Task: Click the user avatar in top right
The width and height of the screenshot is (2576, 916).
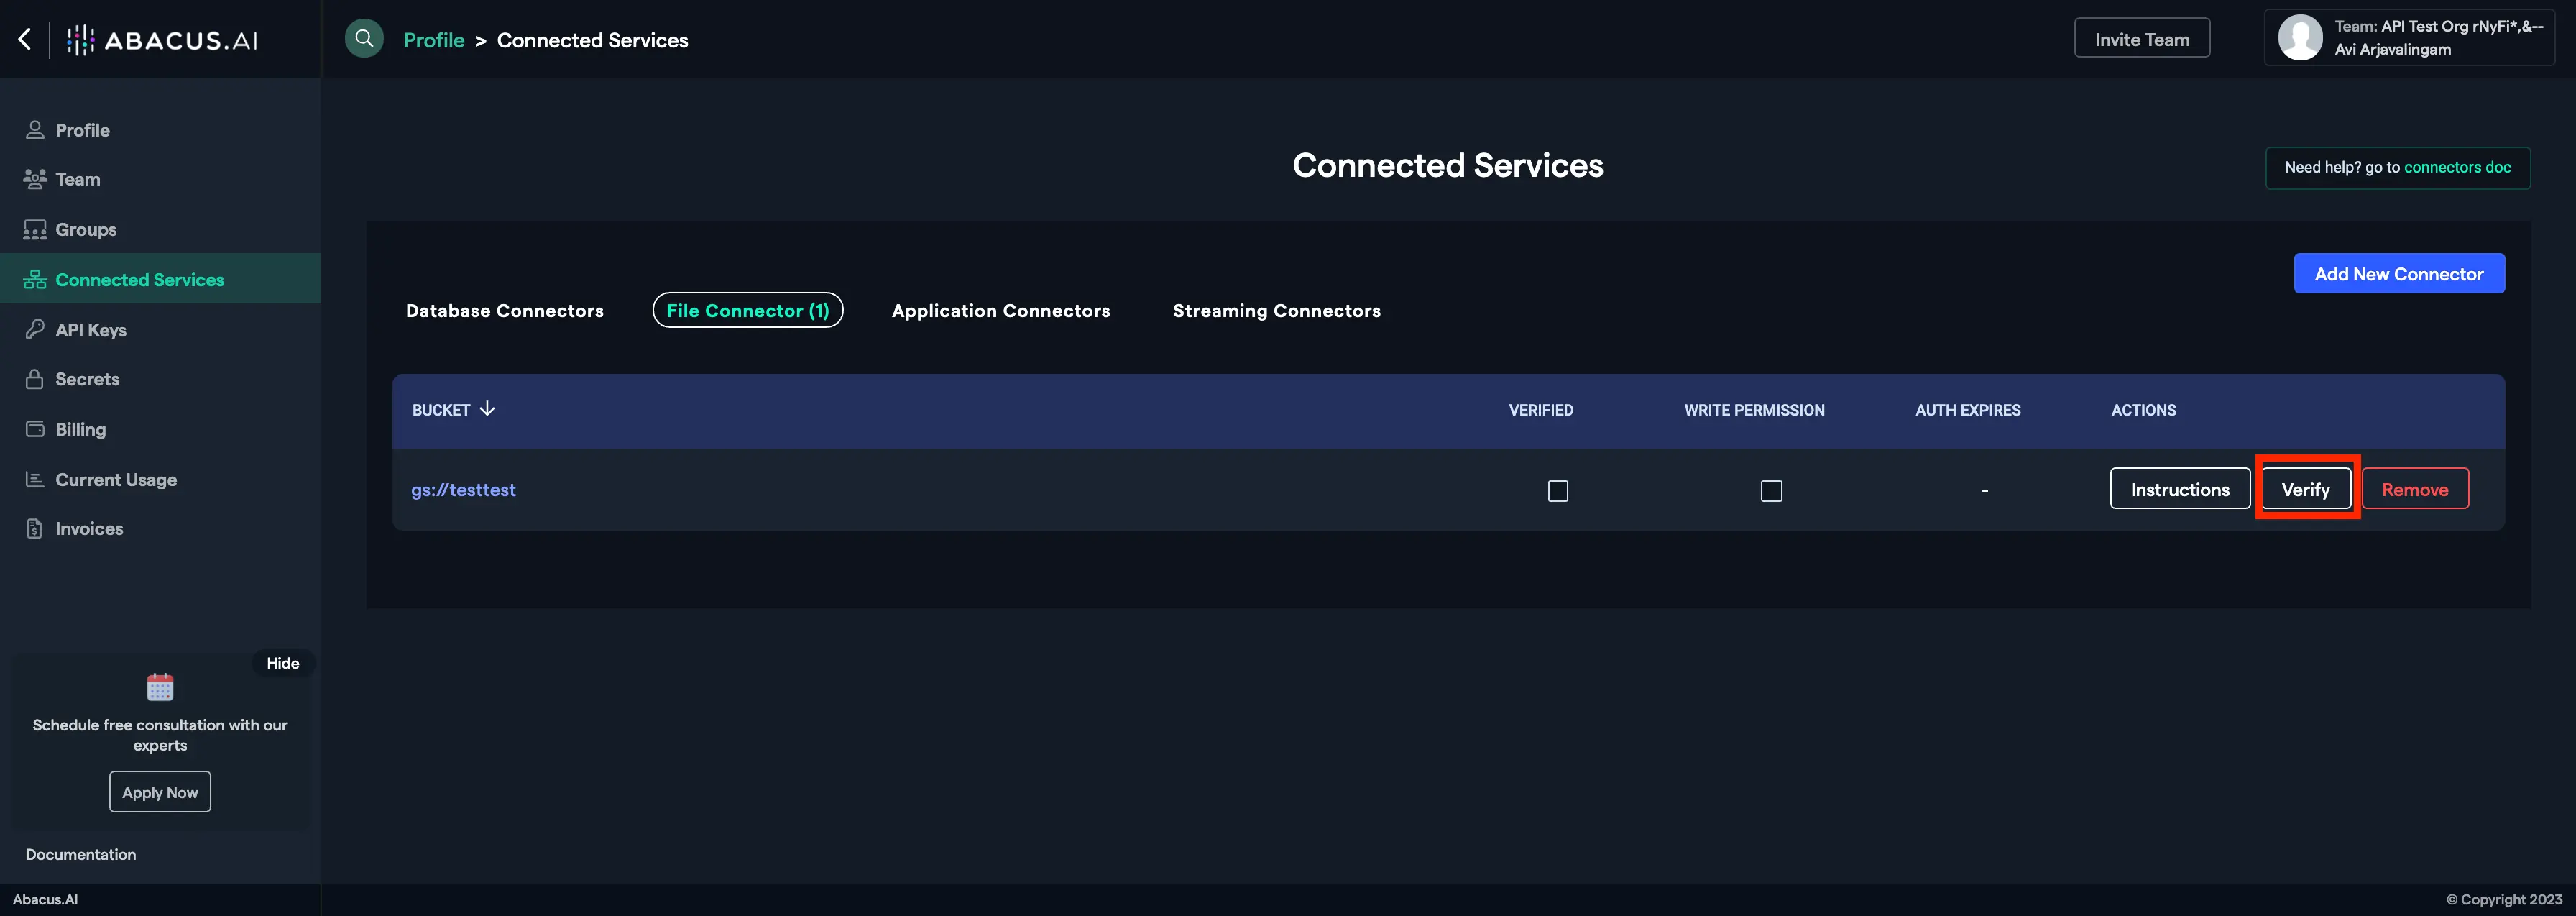Action: [2299, 38]
